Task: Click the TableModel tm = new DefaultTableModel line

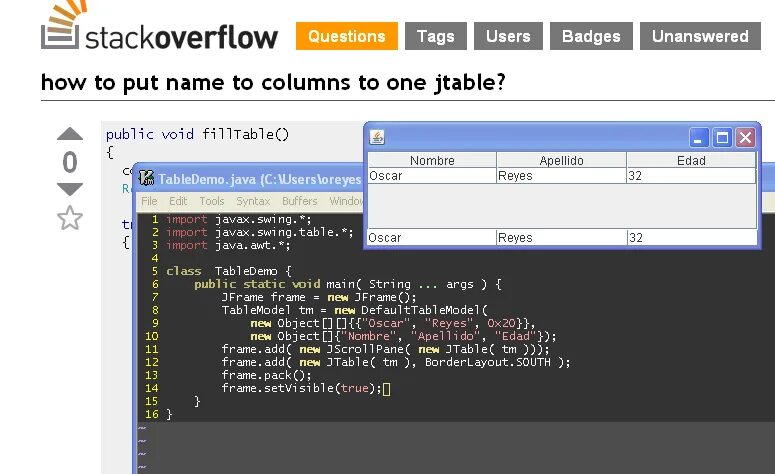Action: [x=354, y=310]
